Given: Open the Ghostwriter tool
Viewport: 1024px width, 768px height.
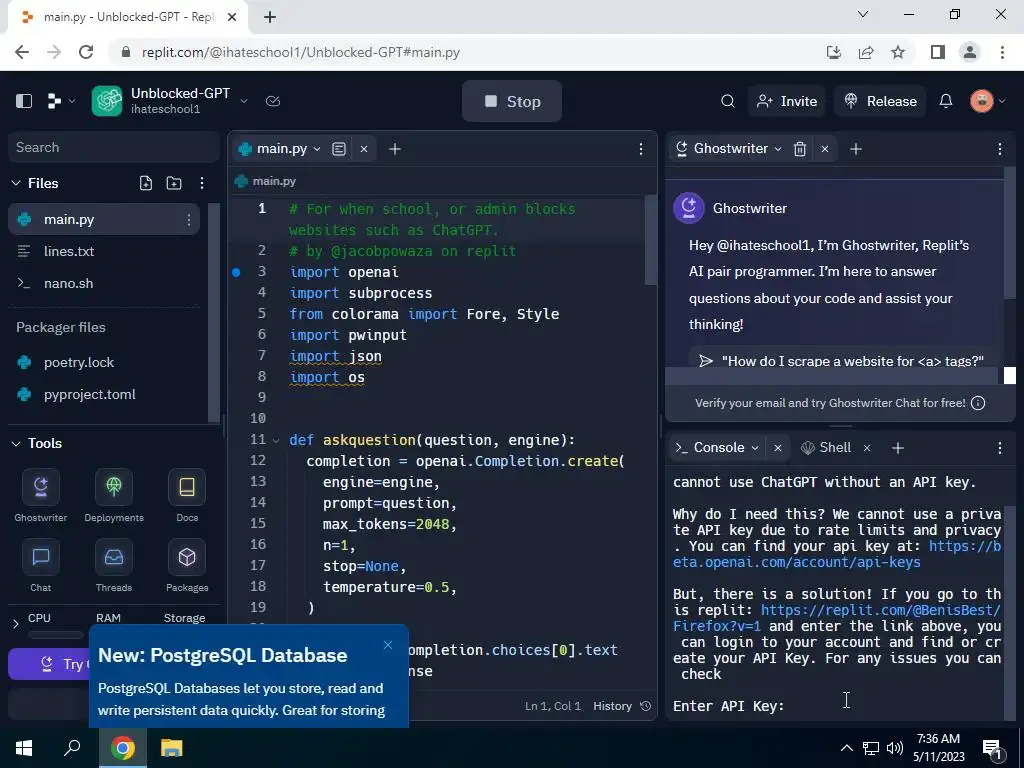Looking at the screenshot, I should coord(40,496).
